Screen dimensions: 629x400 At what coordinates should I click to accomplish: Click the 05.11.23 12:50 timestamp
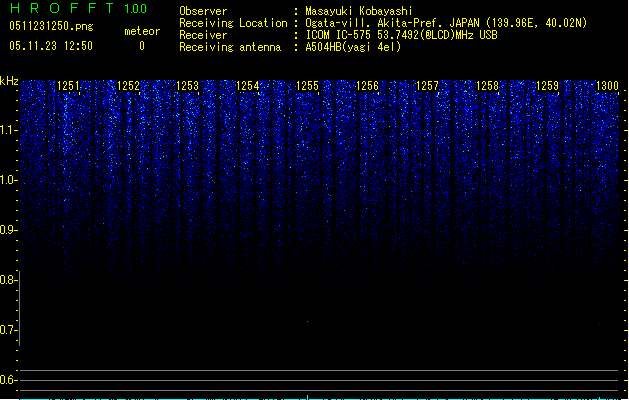[50, 46]
